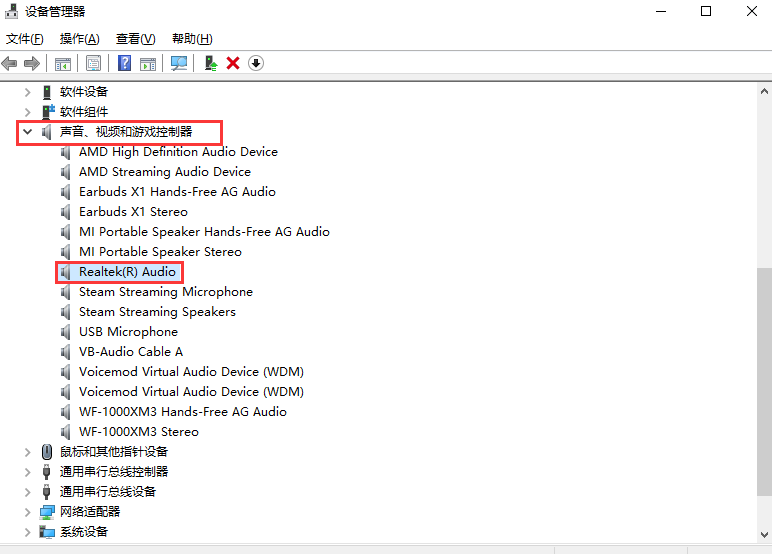The height and width of the screenshot is (554, 772).
Task: Select VB-Audio Cable A device
Action: click(130, 352)
